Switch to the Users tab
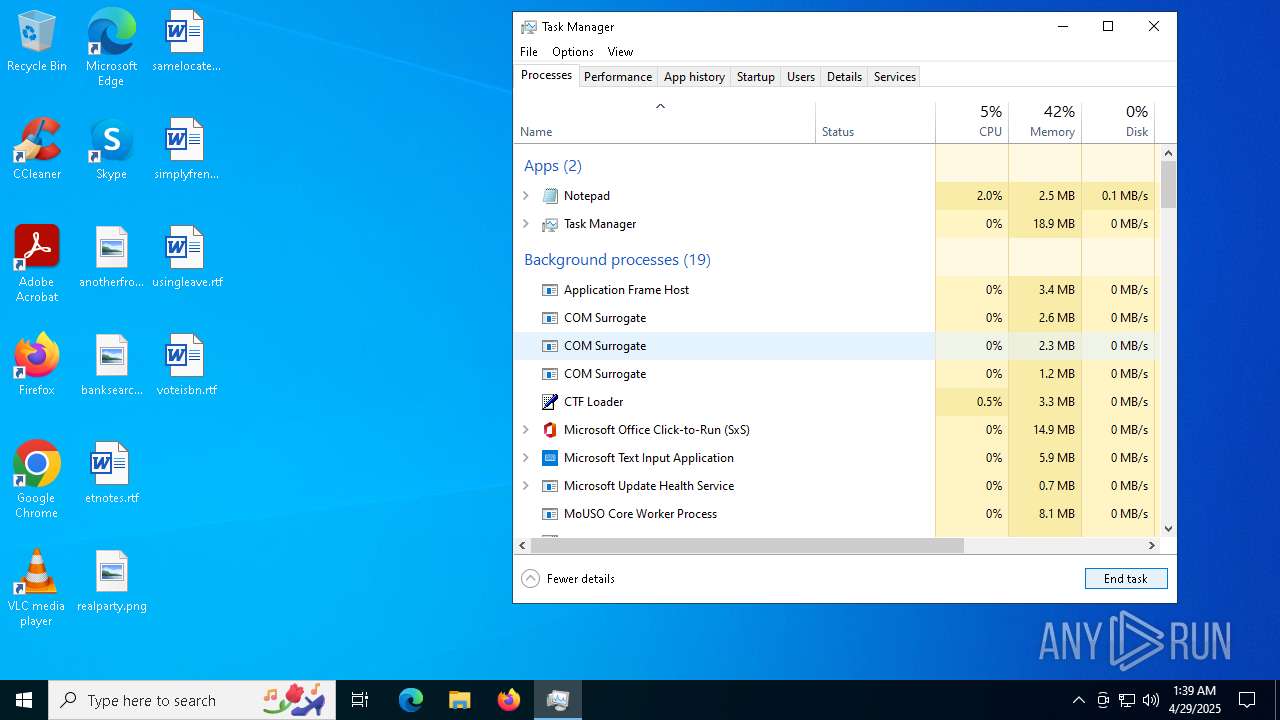The image size is (1280, 720). (801, 77)
